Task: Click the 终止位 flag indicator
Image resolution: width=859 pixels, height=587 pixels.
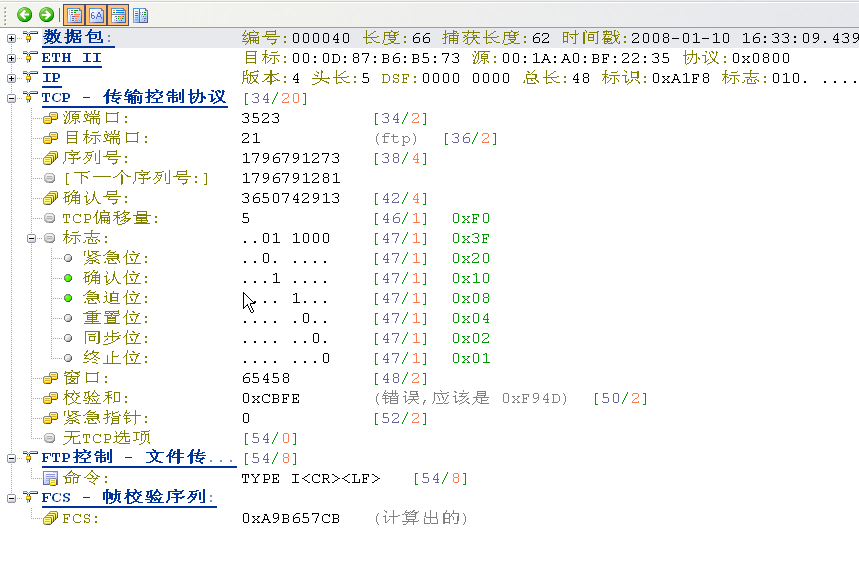Action: [x=68, y=358]
